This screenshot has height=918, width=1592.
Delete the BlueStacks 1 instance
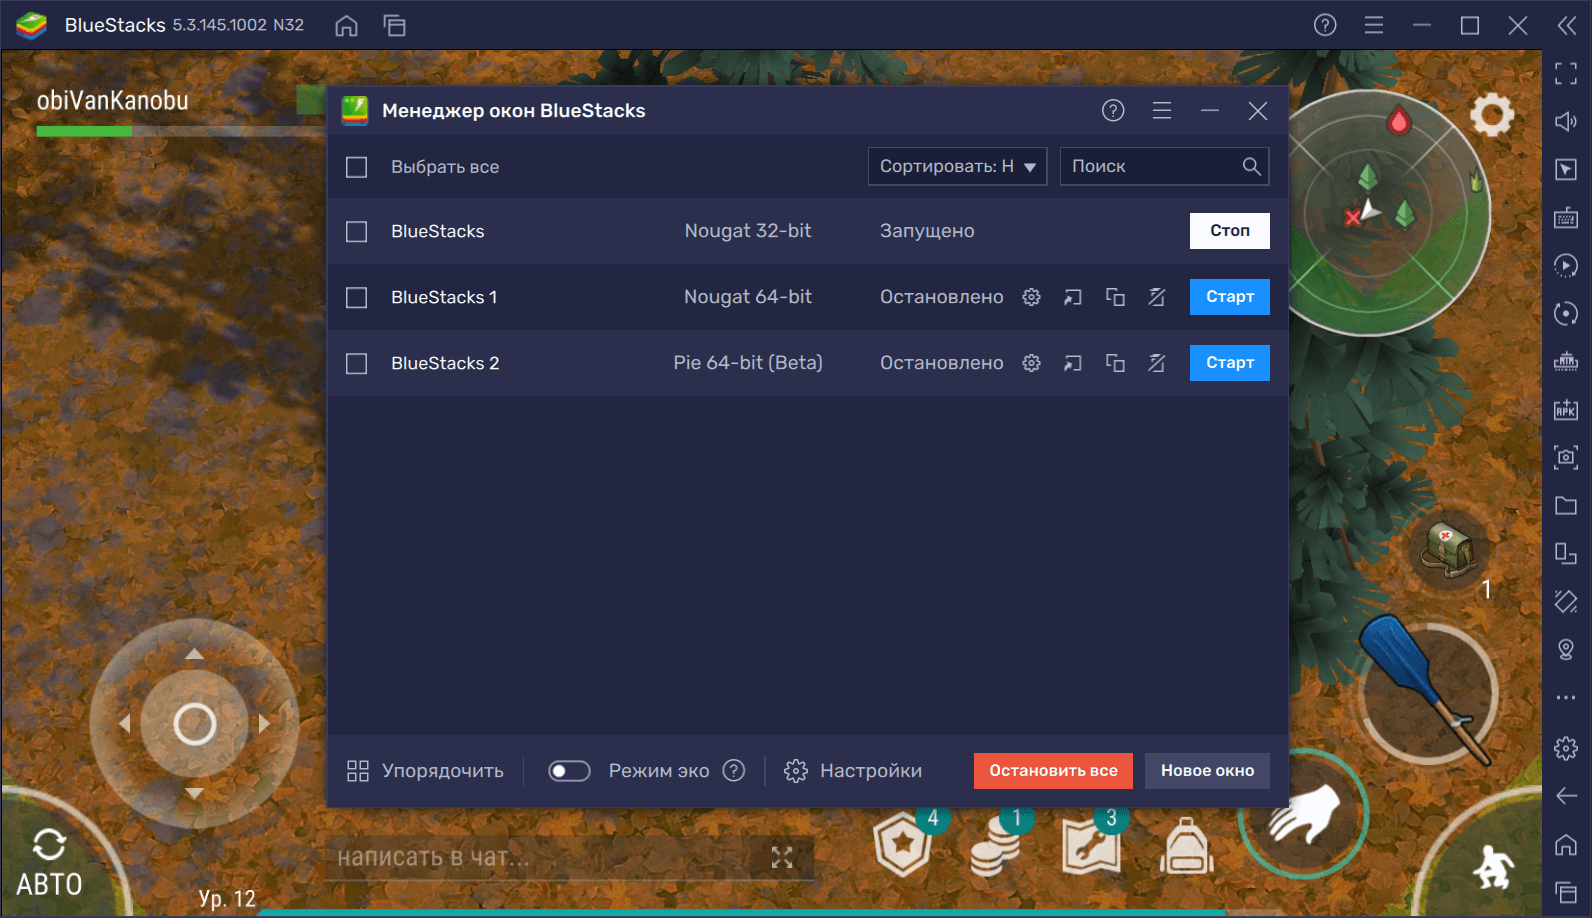click(x=1157, y=297)
